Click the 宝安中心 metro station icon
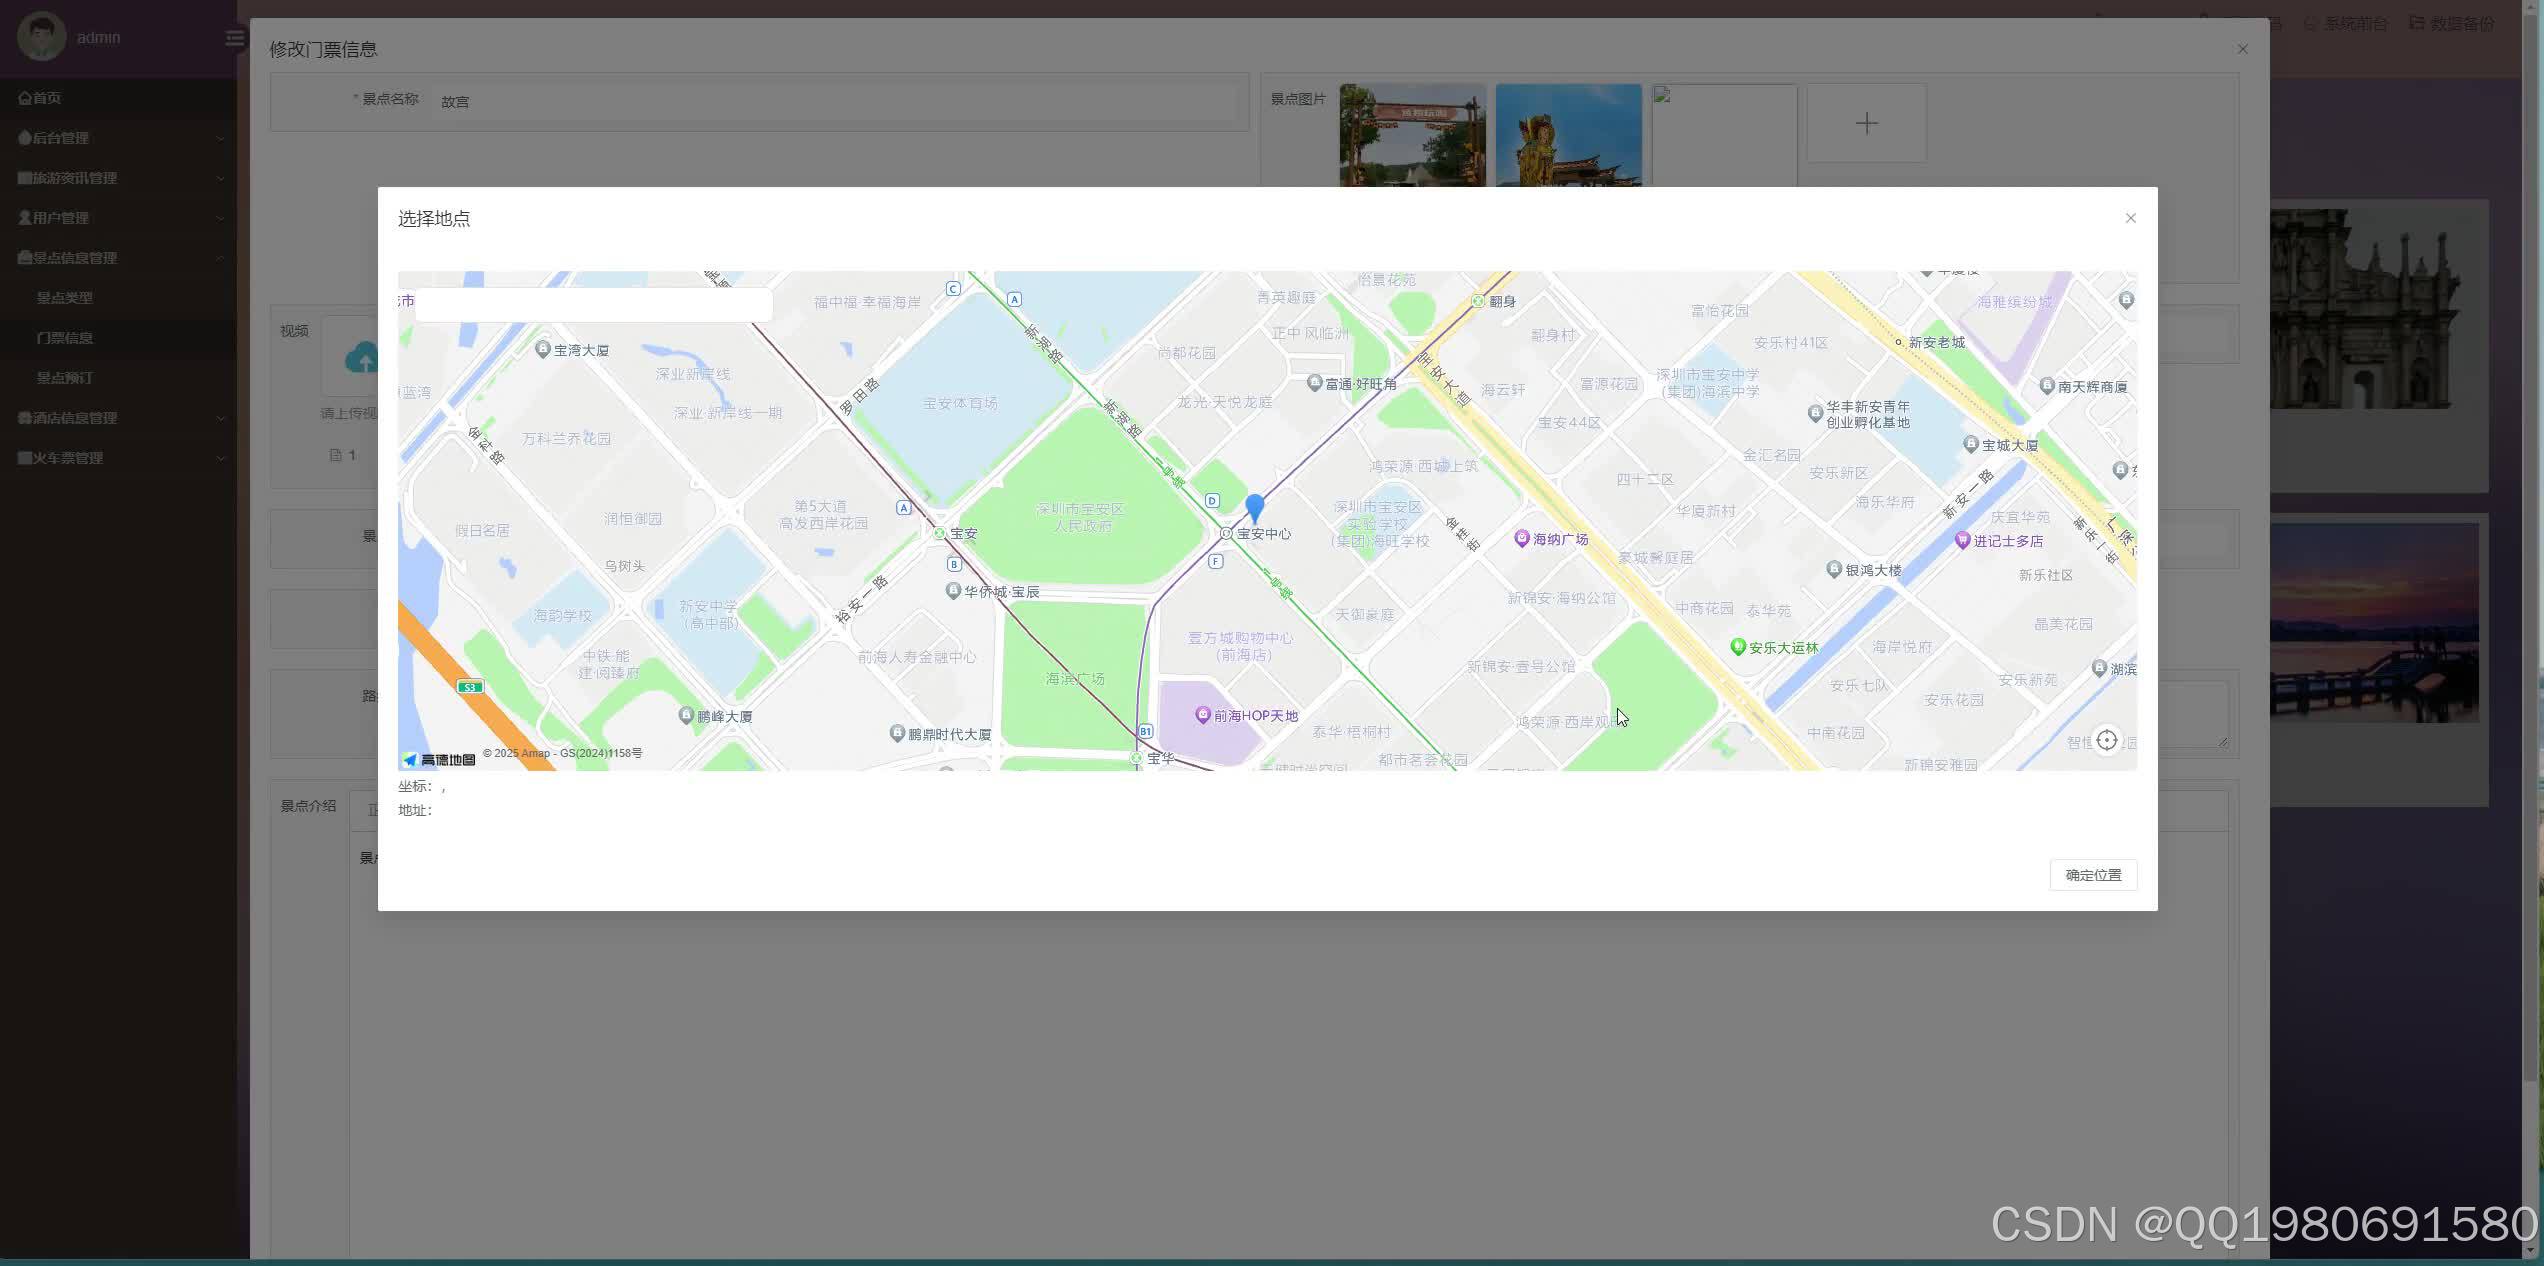Screen dimensions: 2544x1266 coord(1226,534)
